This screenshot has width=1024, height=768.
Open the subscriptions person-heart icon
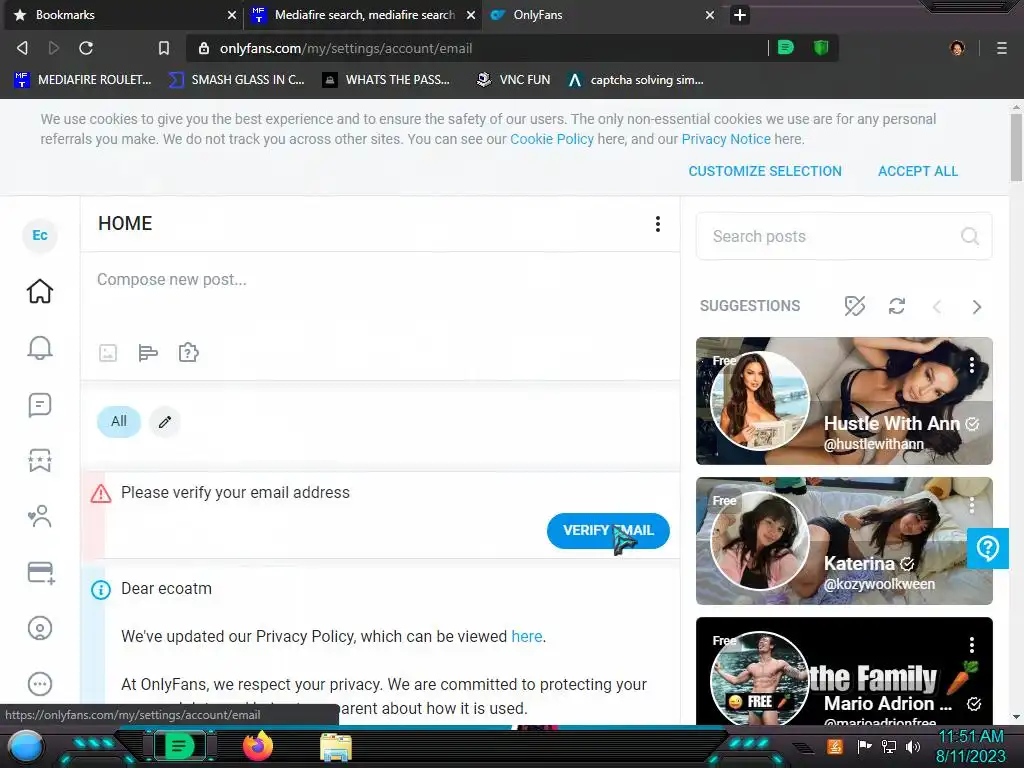[40, 516]
